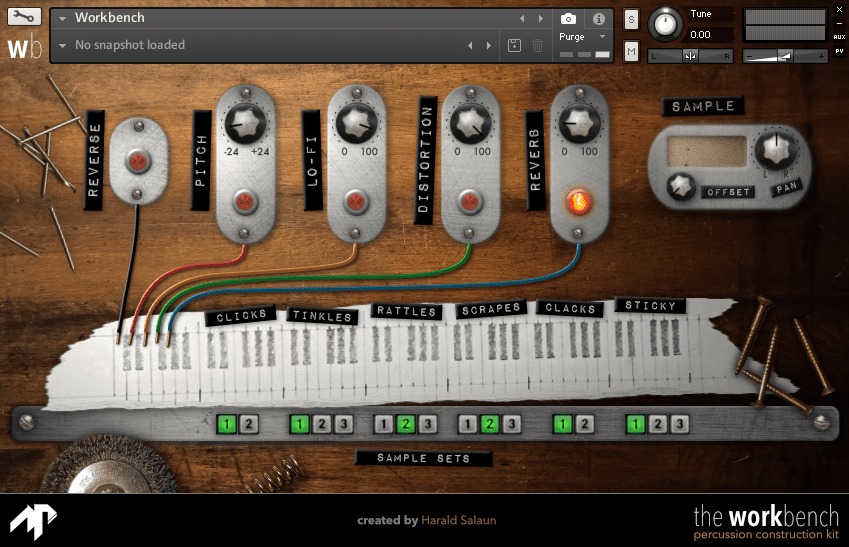Click the Harald Salaun credit name
The width and height of the screenshot is (849, 547).
(x=459, y=520)
